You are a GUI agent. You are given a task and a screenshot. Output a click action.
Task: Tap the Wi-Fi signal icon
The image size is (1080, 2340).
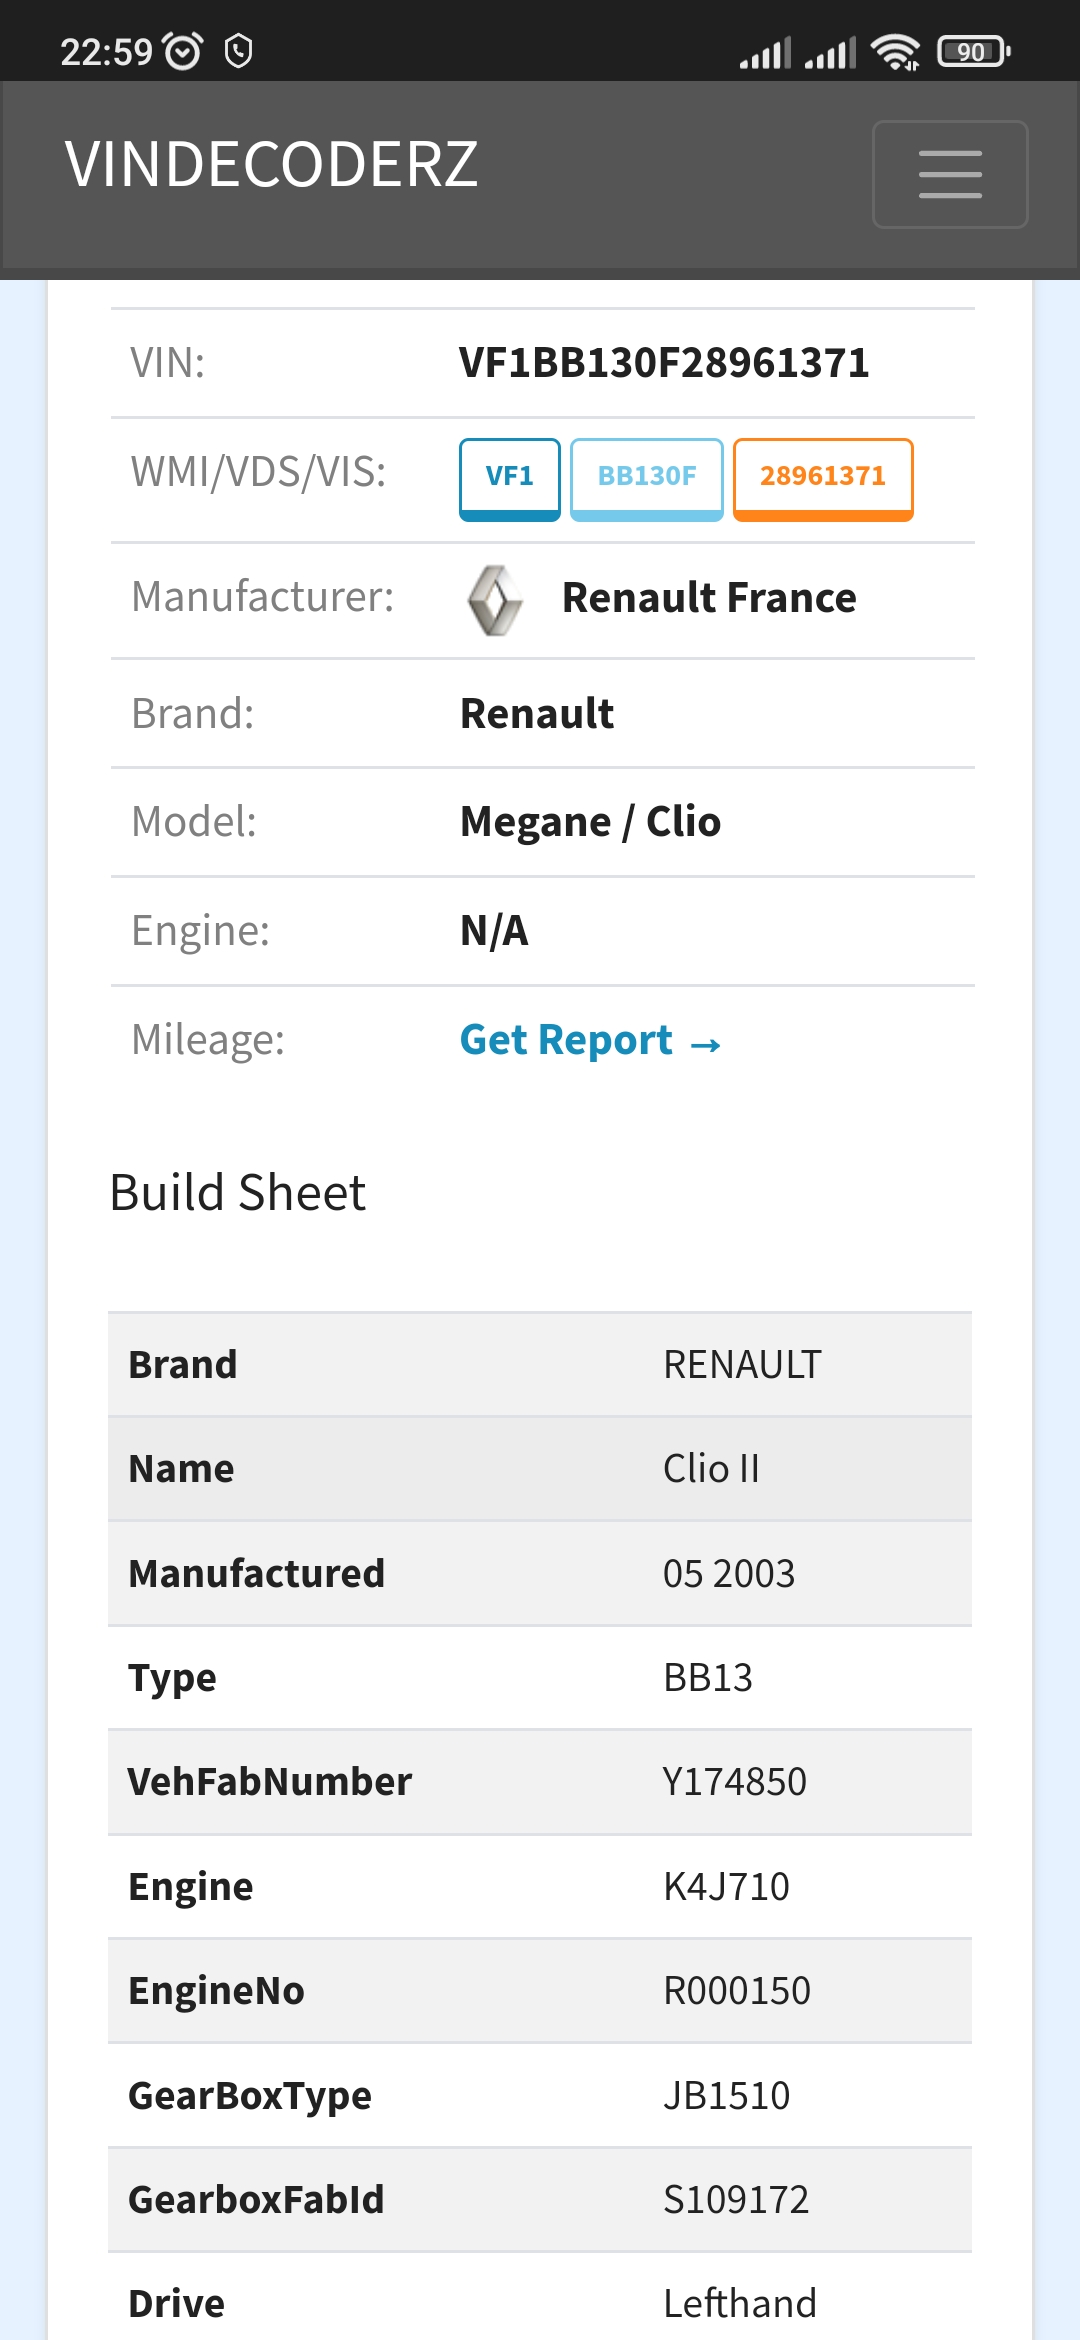pyautogui.click(x=894, y=51)
